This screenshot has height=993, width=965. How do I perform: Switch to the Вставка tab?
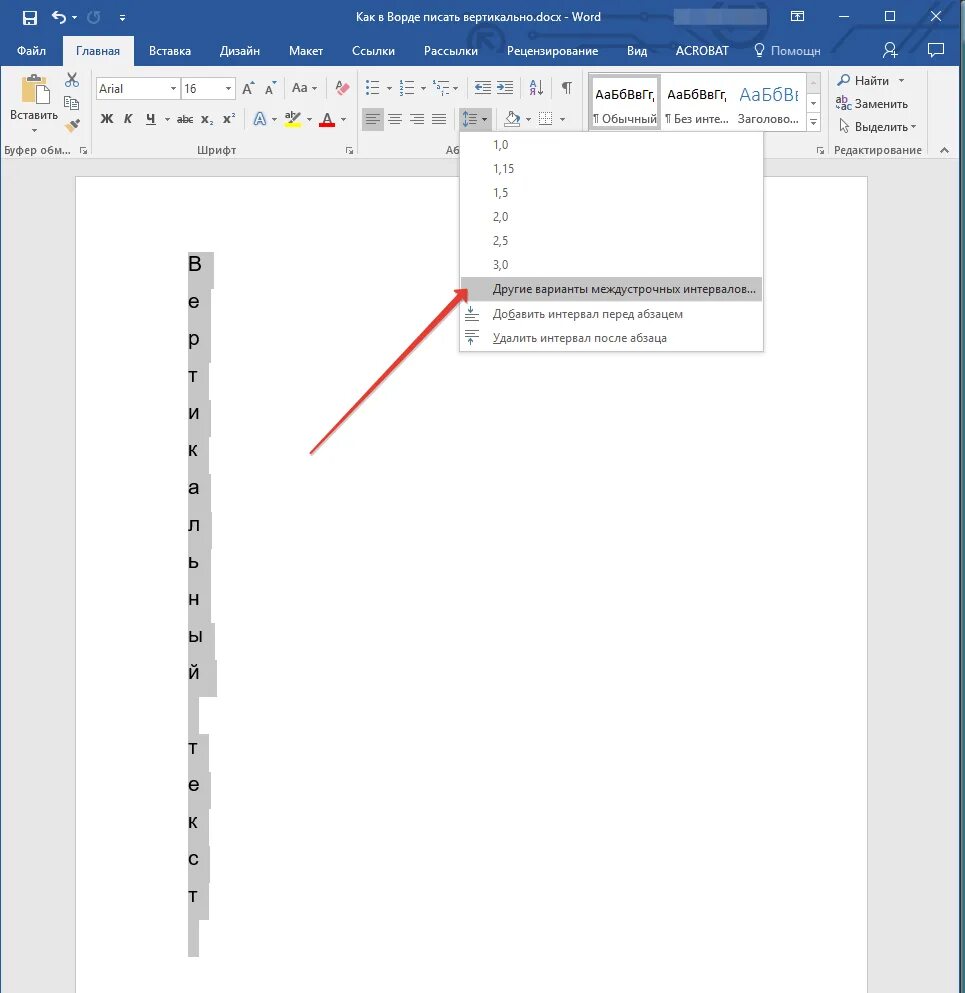170,51
